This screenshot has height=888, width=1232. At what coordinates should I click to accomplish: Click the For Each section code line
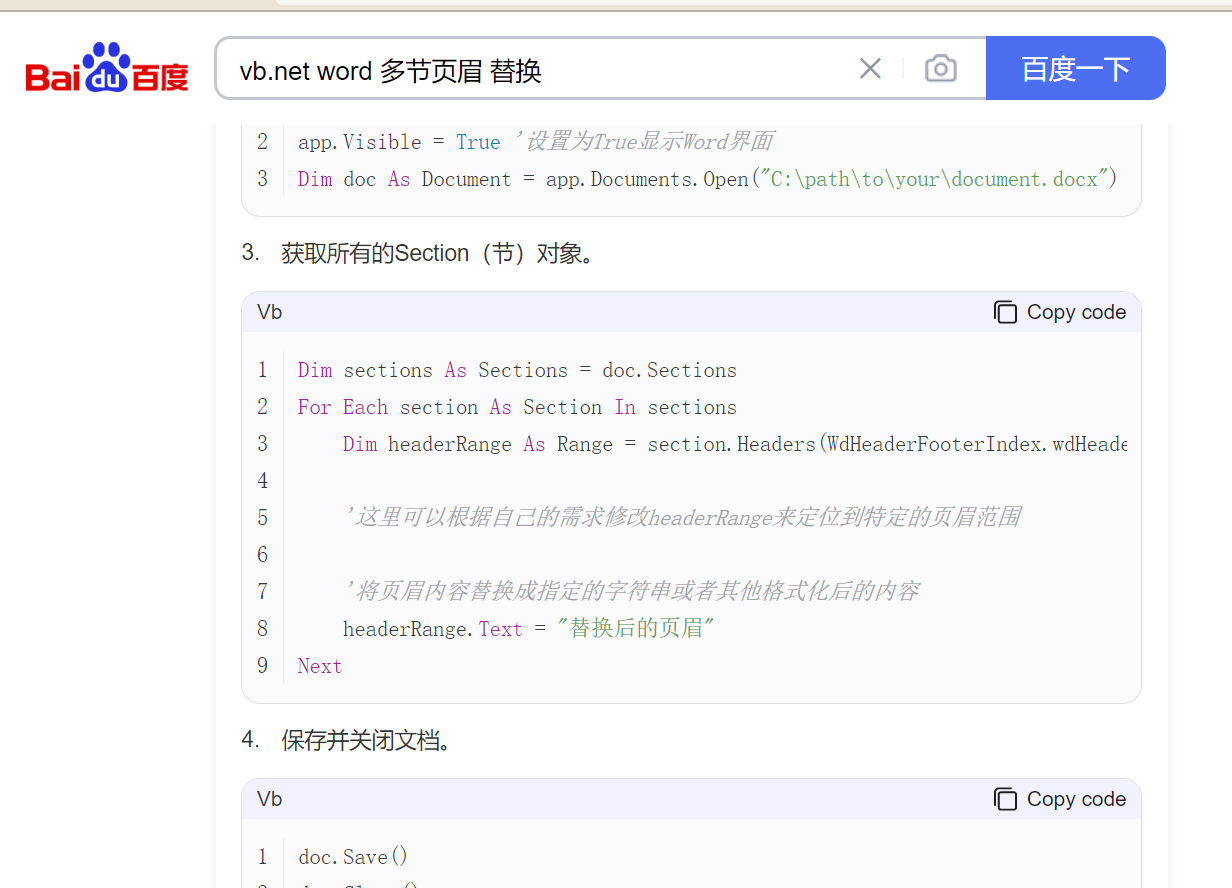pyautogui.click(x=517, y=407)
